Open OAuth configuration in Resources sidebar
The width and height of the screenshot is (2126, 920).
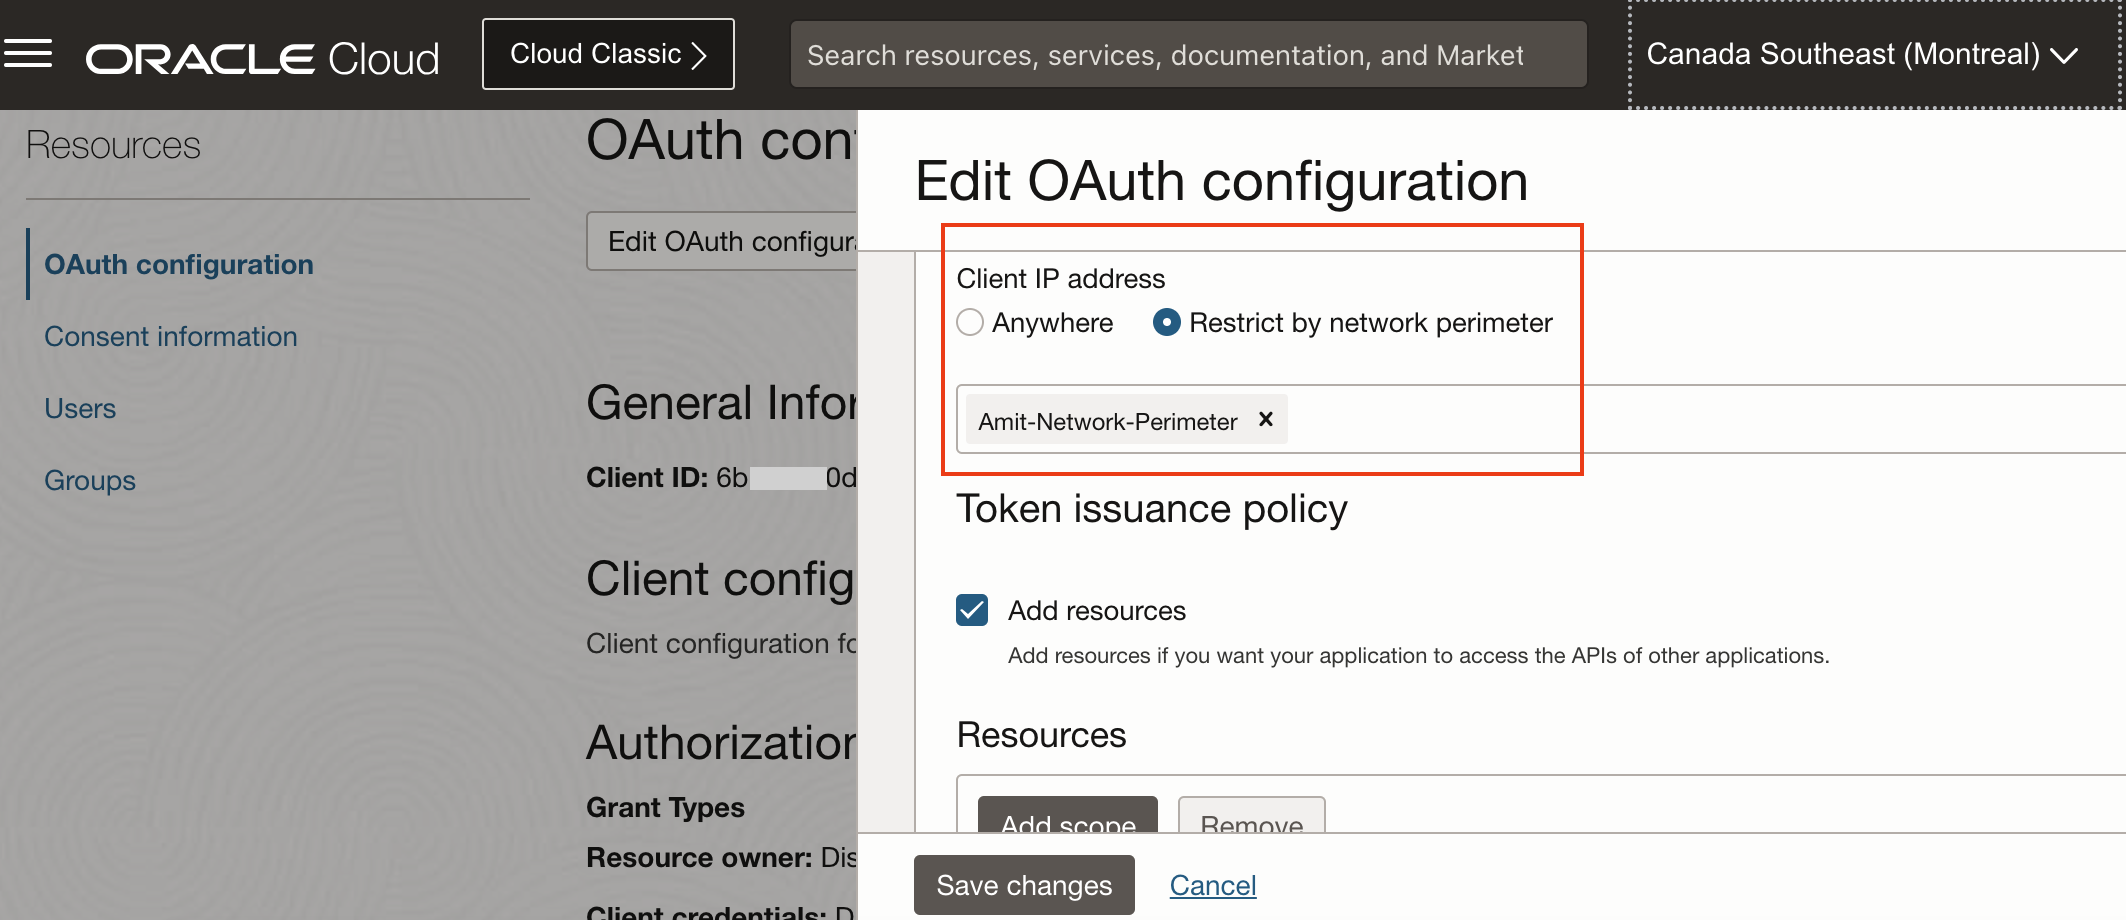pos(178,264)
